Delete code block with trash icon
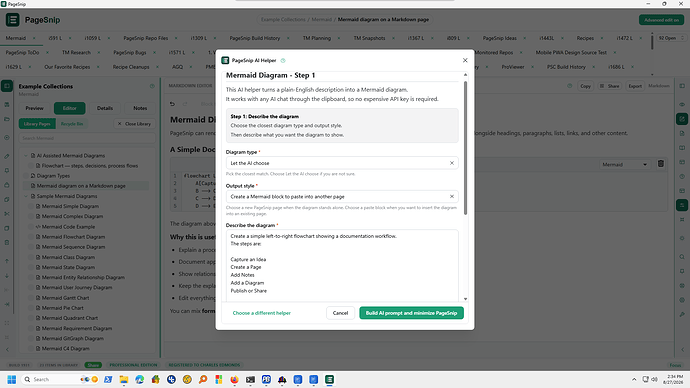 coord(661,164)
